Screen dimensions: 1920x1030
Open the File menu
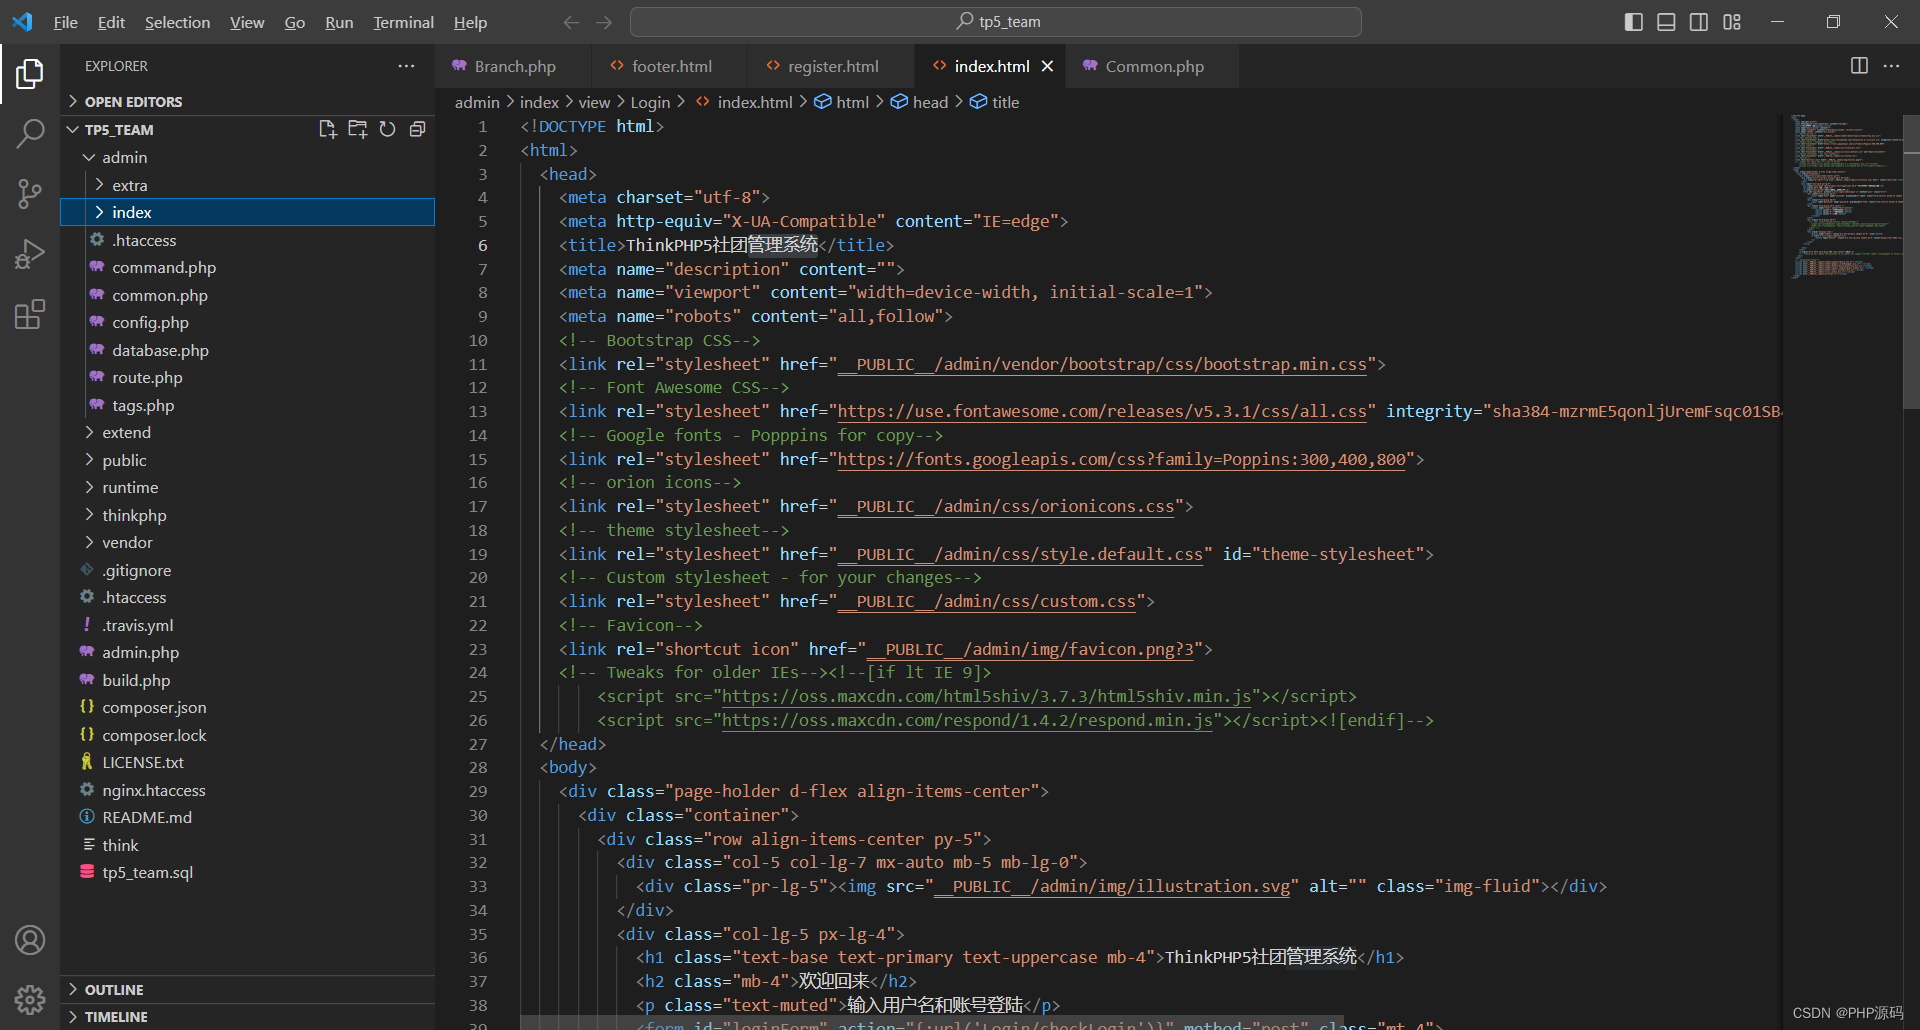pyautogui.click(x=65, y=22)
